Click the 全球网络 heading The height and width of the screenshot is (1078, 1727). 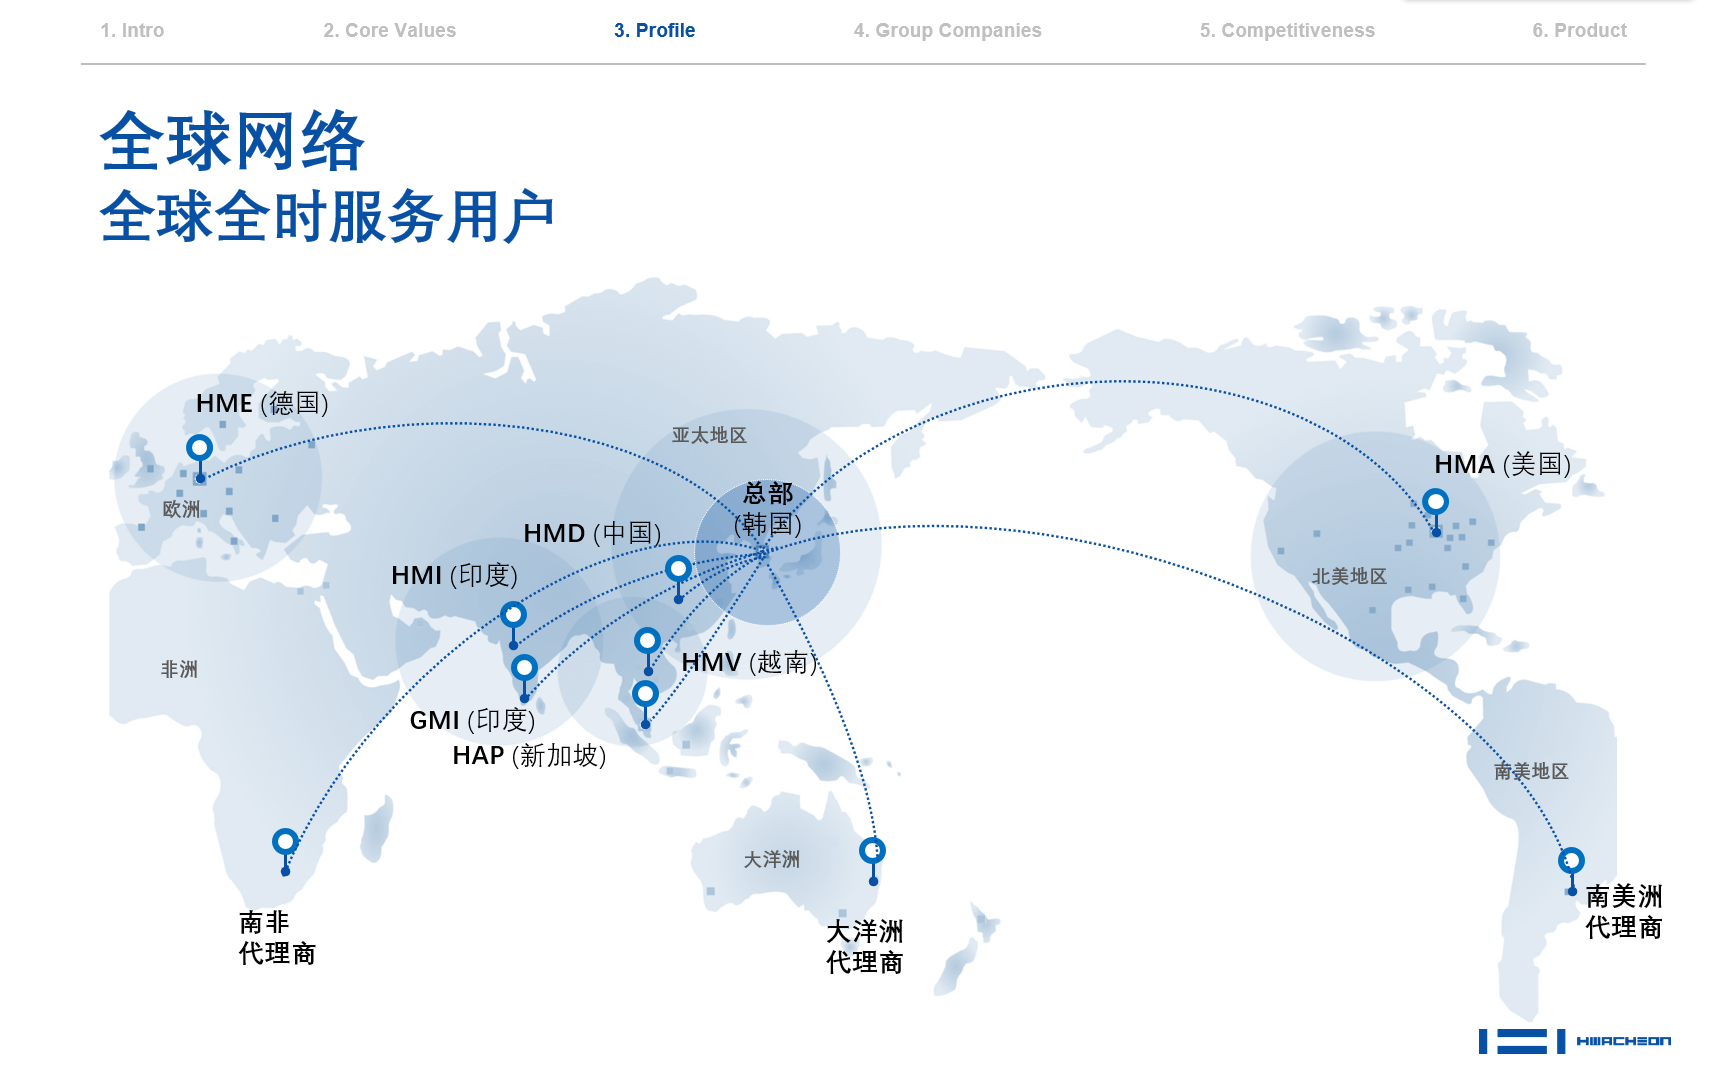(x=232, y=141)
